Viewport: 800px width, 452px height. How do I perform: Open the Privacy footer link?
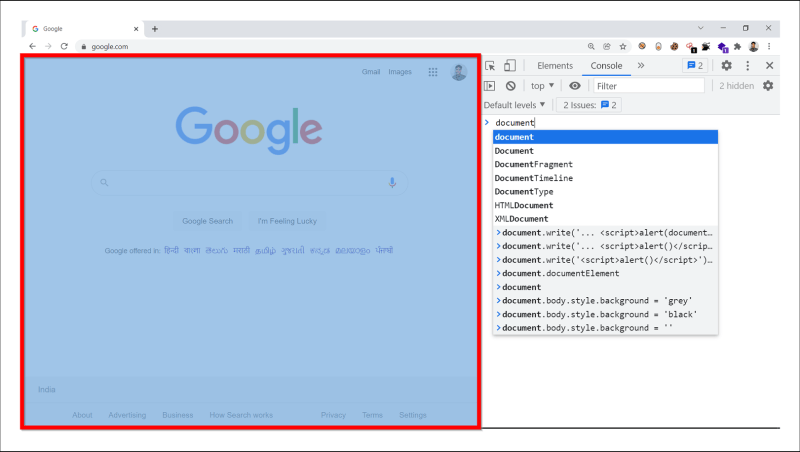click(x=333, y=415)
